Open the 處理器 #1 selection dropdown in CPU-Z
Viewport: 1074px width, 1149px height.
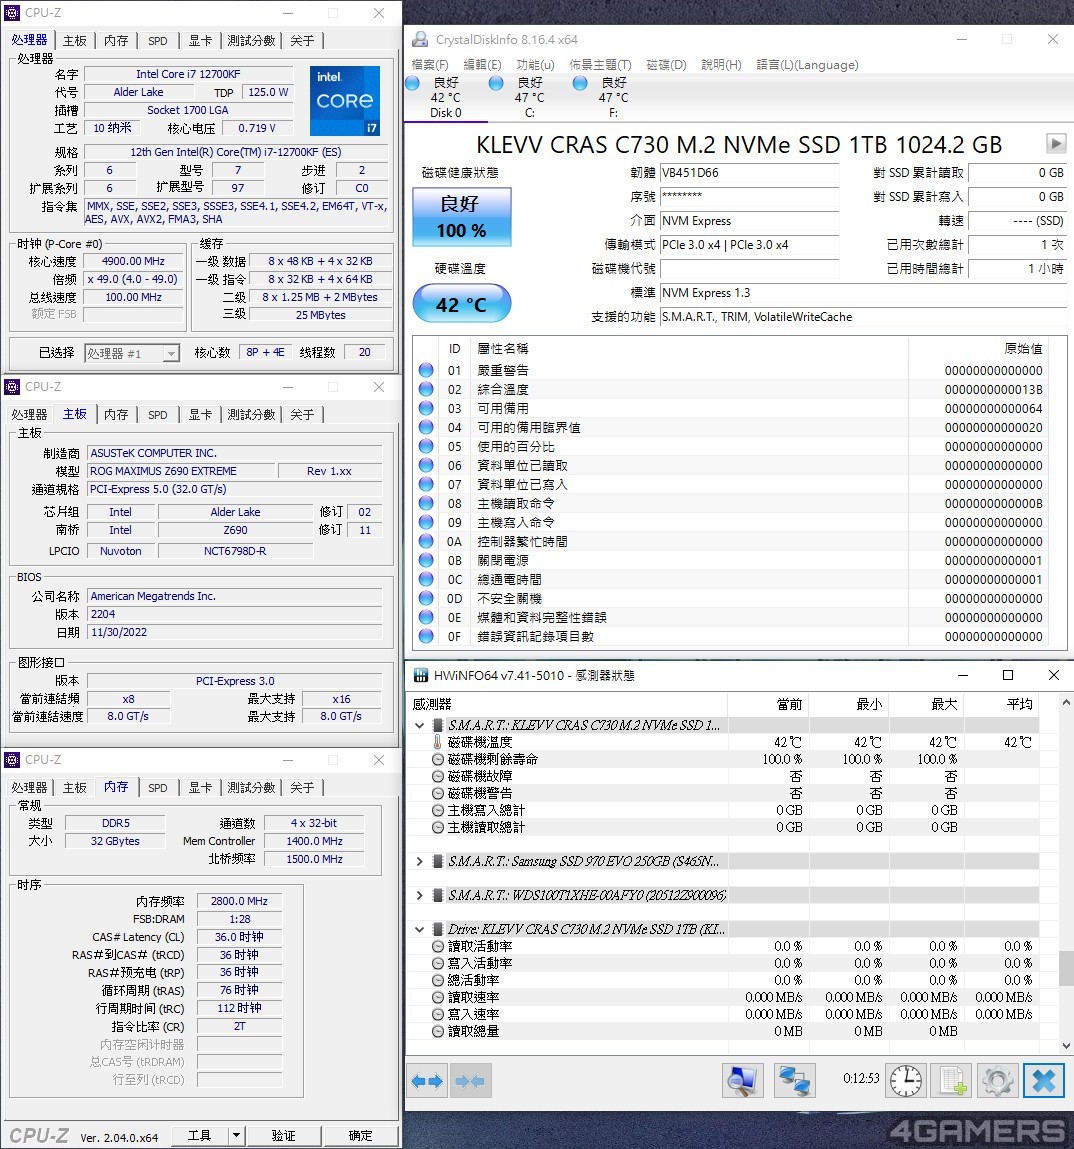coord(171,353)
